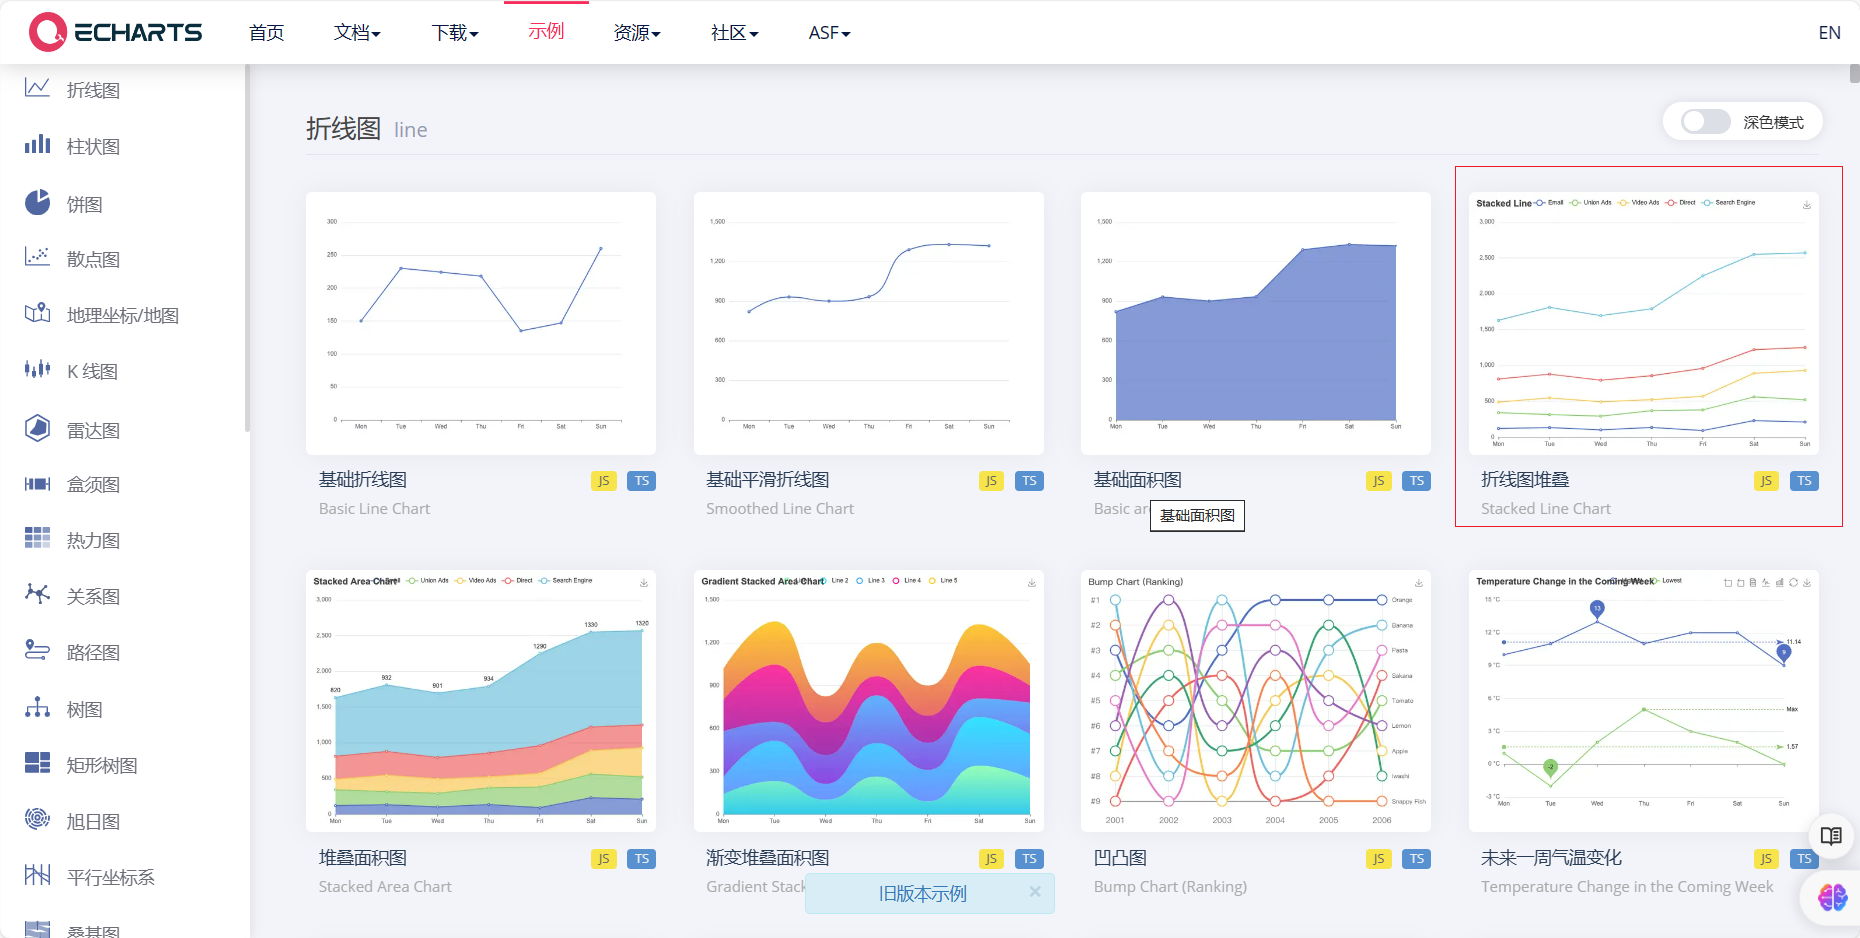The width and height of the screenshot is (1860, 938).
Task: Expand the 资源 resources dropdown
Action: pos(636,32)
